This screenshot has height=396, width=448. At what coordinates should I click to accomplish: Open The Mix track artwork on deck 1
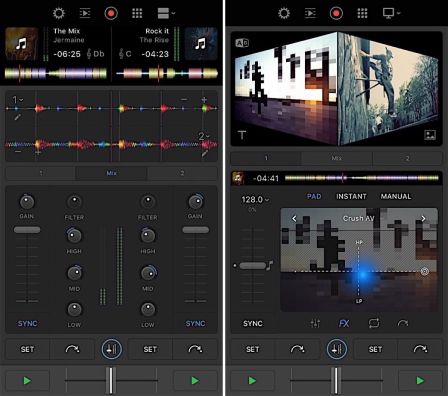(22, 44)
